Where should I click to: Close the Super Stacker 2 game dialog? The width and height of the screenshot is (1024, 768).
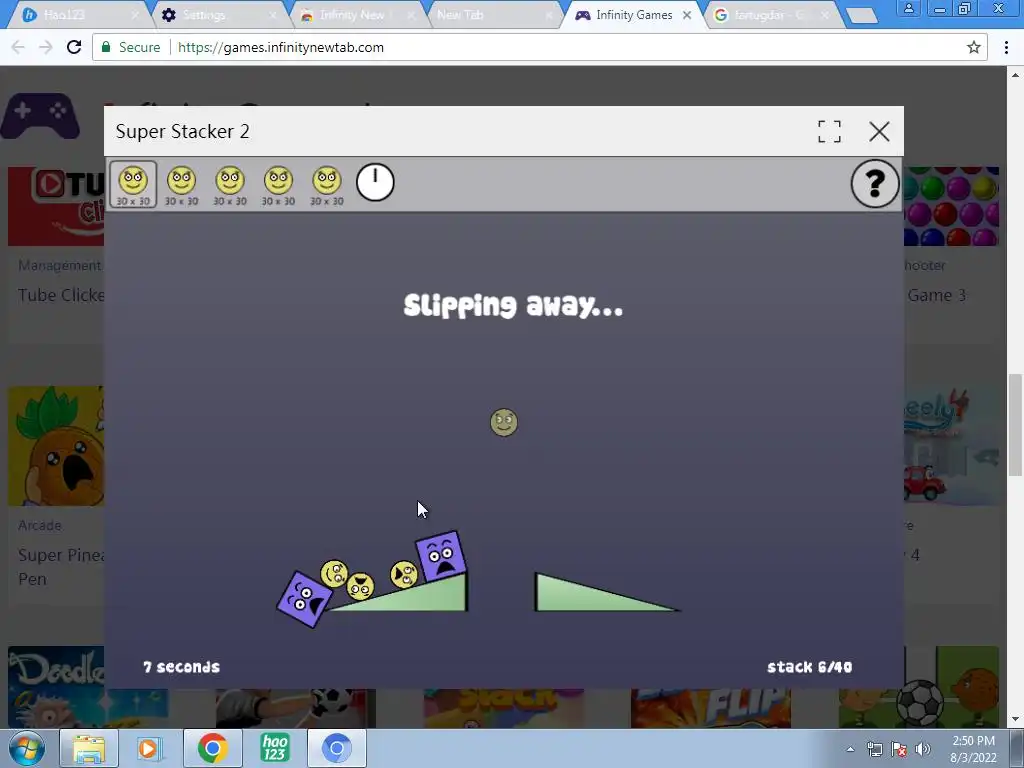pos(879,131)
